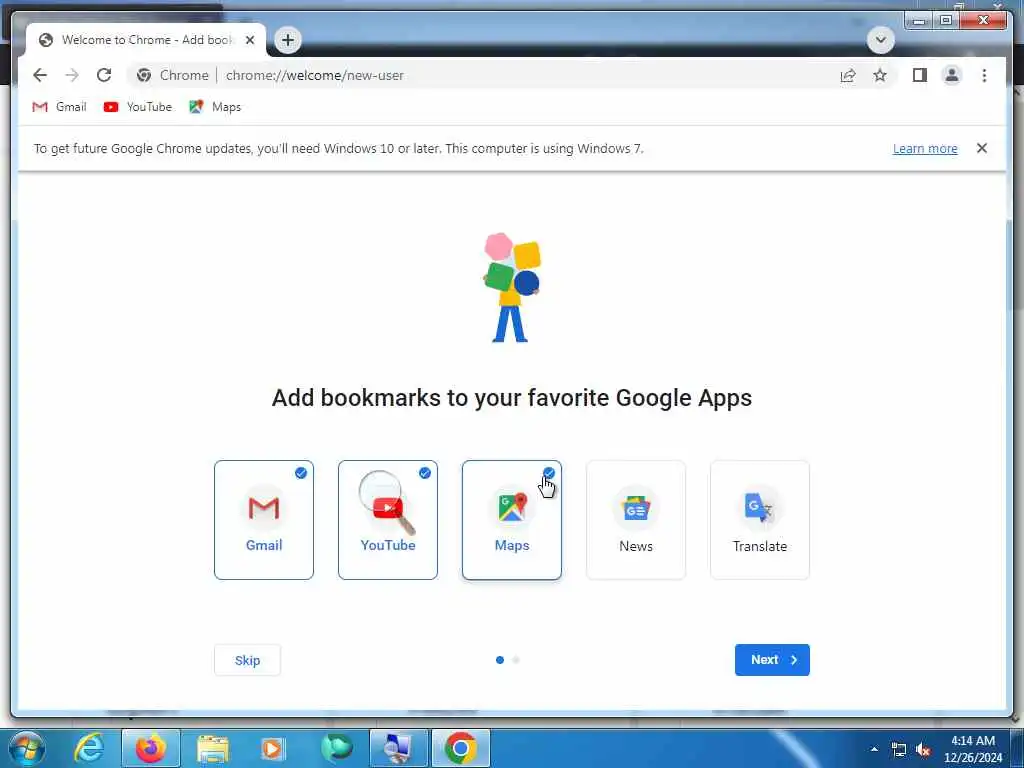
Task: Open the media player taskbar icon
Action: [273, 748]
